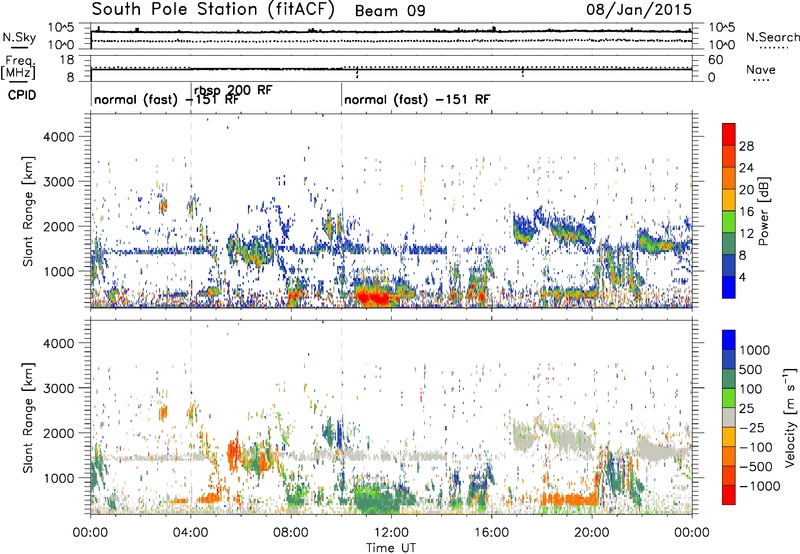Click the '20:00' time axis label
The width and height of the screenshot is (800, 554).
click(x=592, y=533)
